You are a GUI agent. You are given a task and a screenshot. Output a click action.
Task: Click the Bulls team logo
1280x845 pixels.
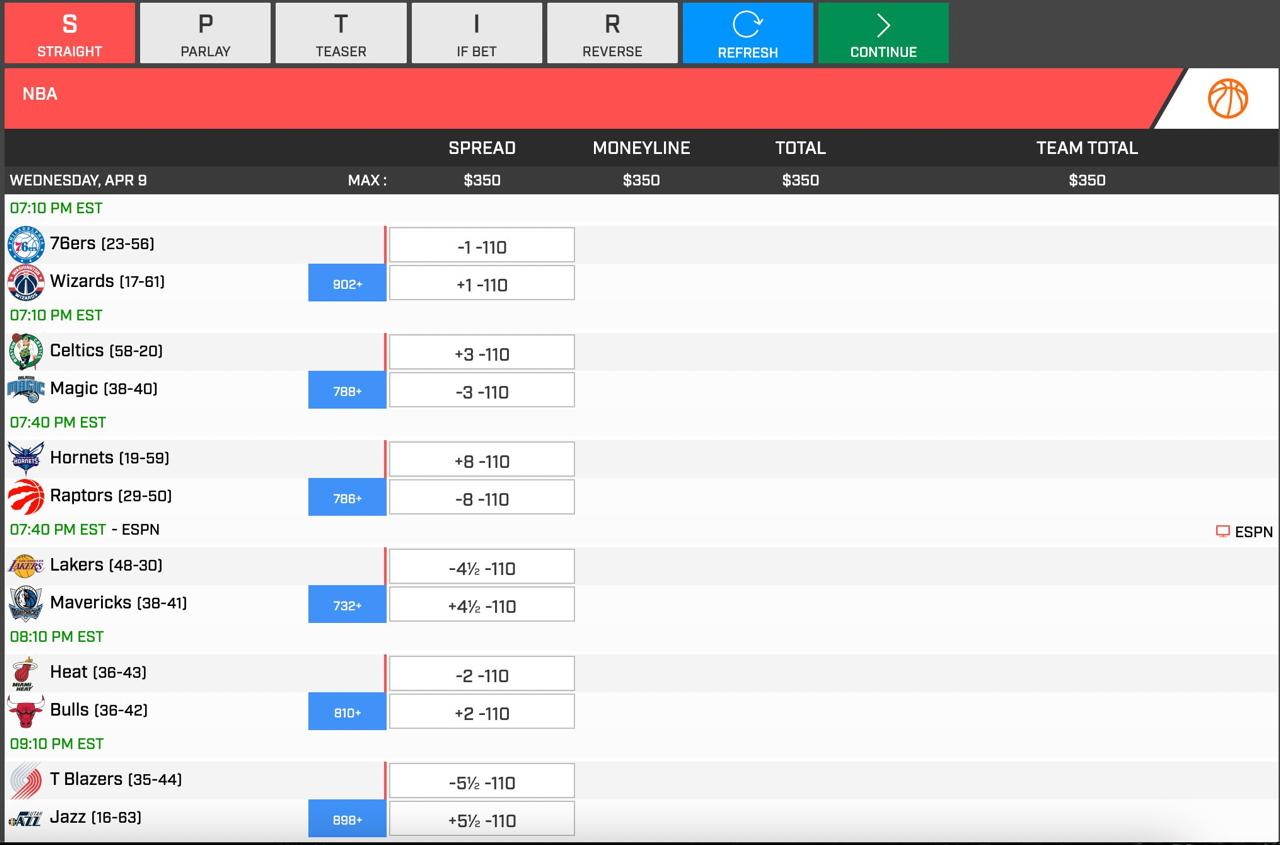(26, 711)
